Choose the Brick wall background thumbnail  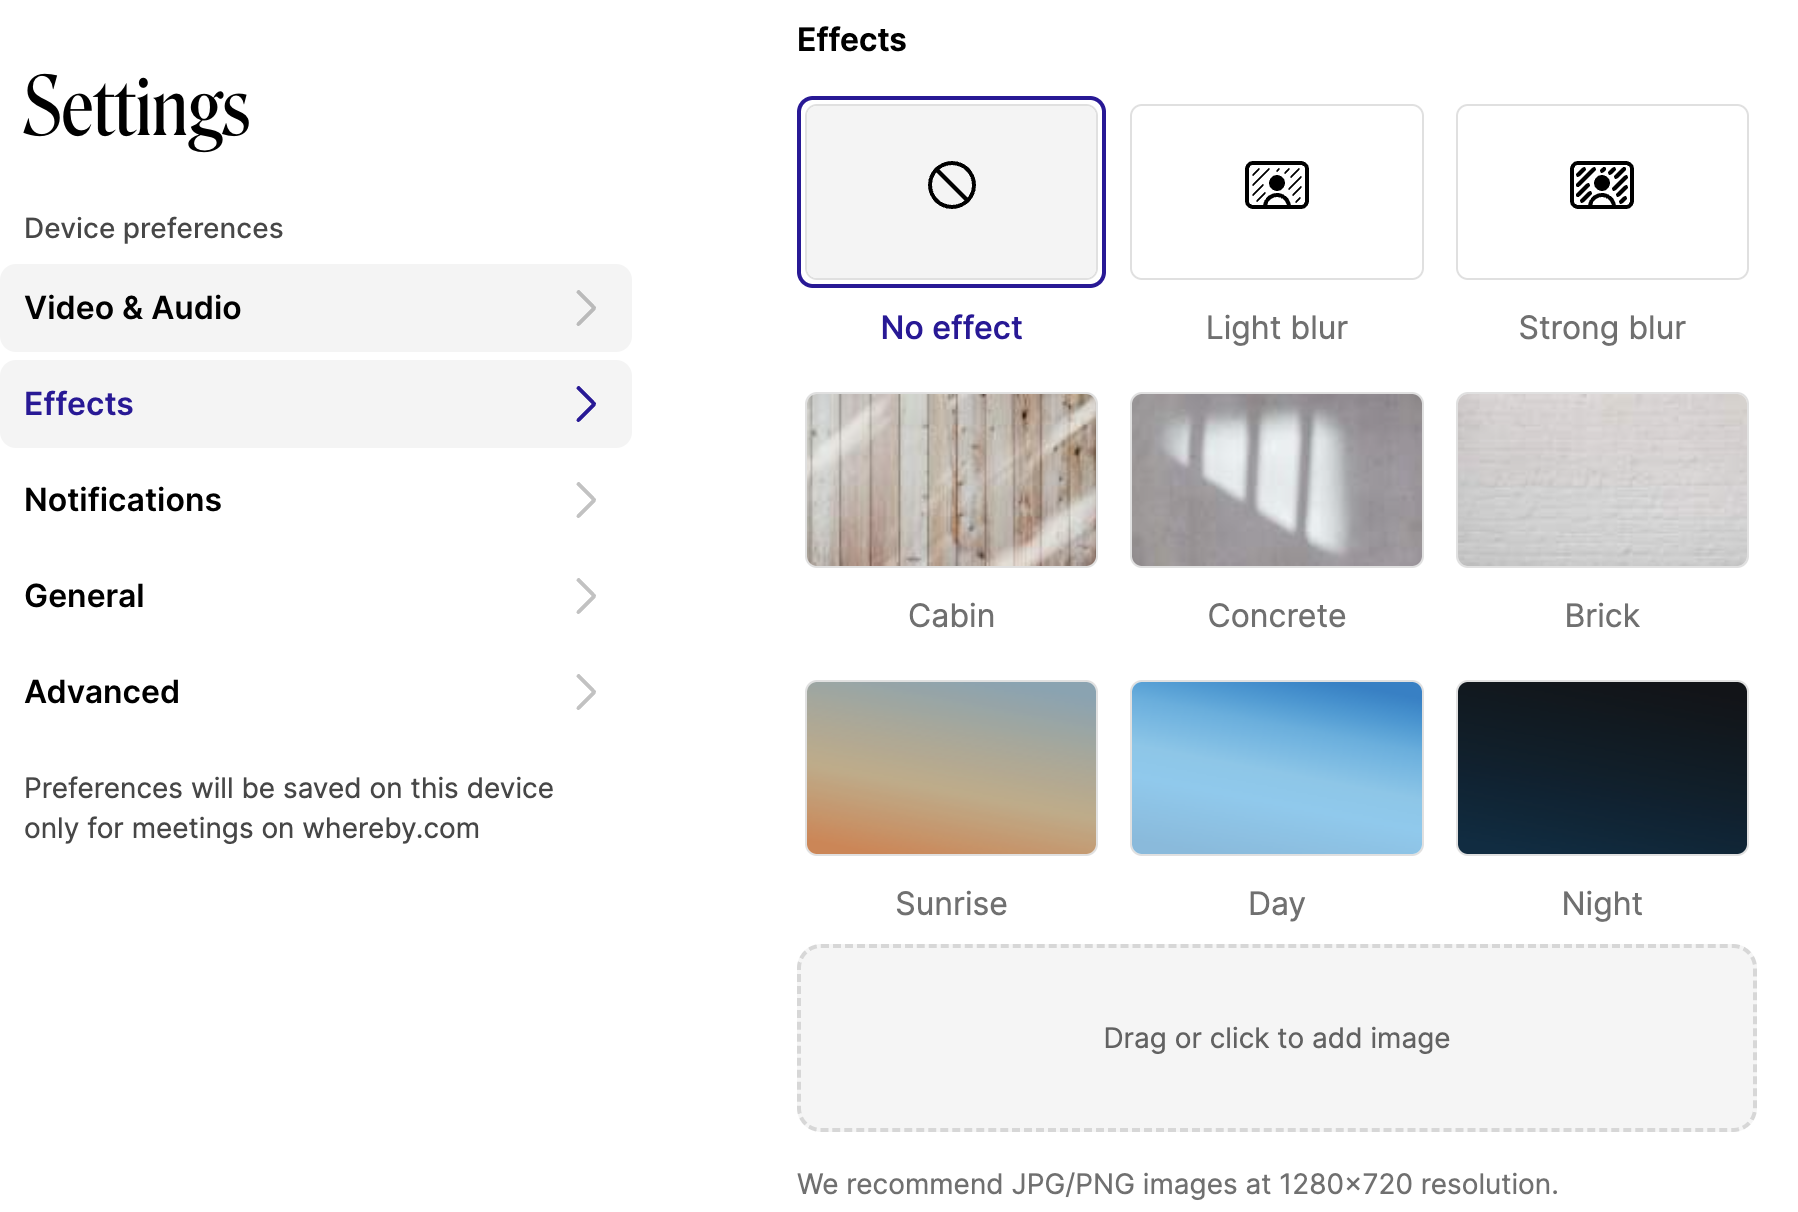[1601, 480]
